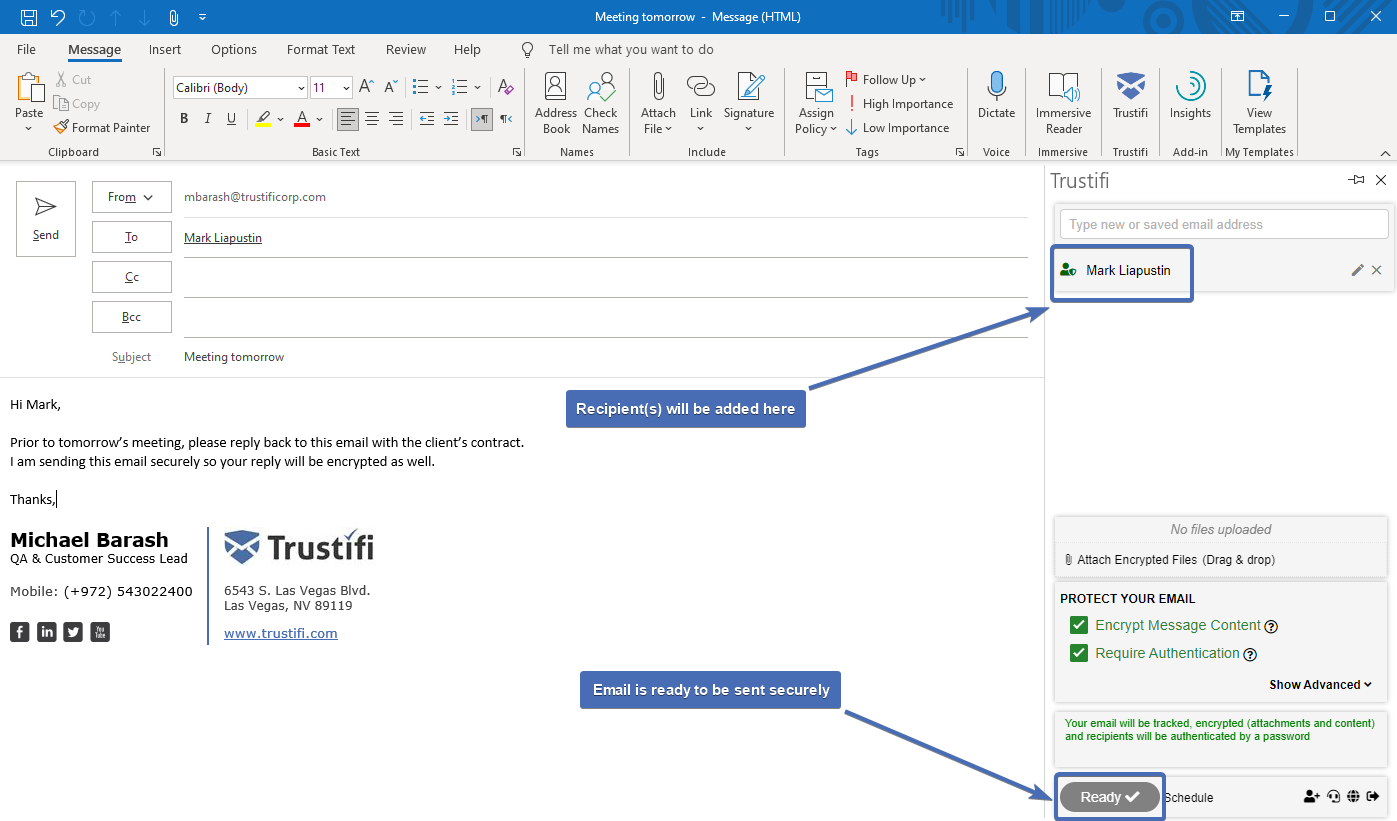
Task: Start Dictate with the microphone icon
Action: (996, 97)
